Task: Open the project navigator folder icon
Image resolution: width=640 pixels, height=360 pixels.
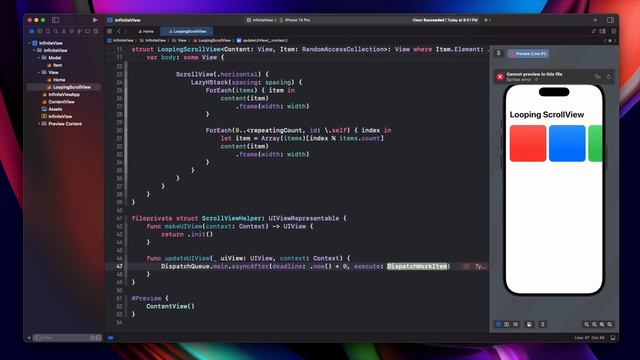Action: click(32, 31)
